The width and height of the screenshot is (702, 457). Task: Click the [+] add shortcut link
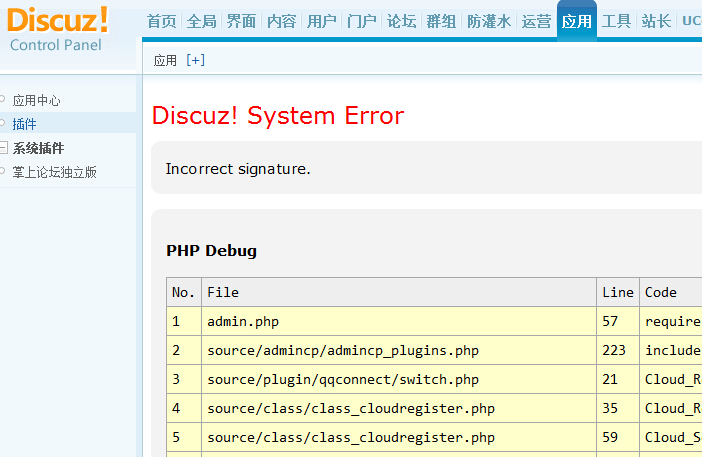coord(196,60)
